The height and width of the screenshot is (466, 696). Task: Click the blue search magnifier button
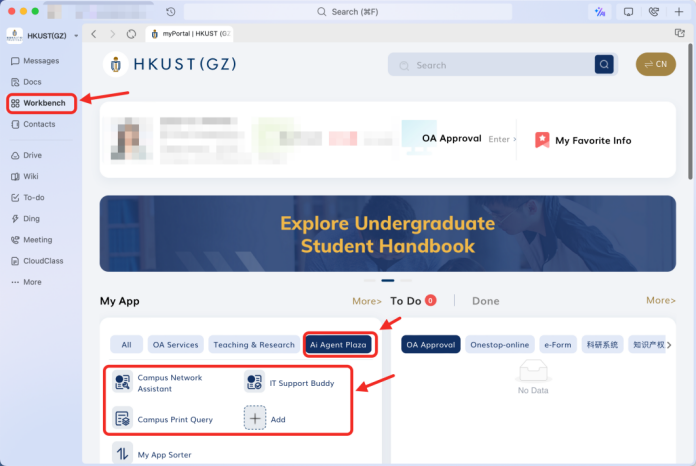click(x=604, y=65)
